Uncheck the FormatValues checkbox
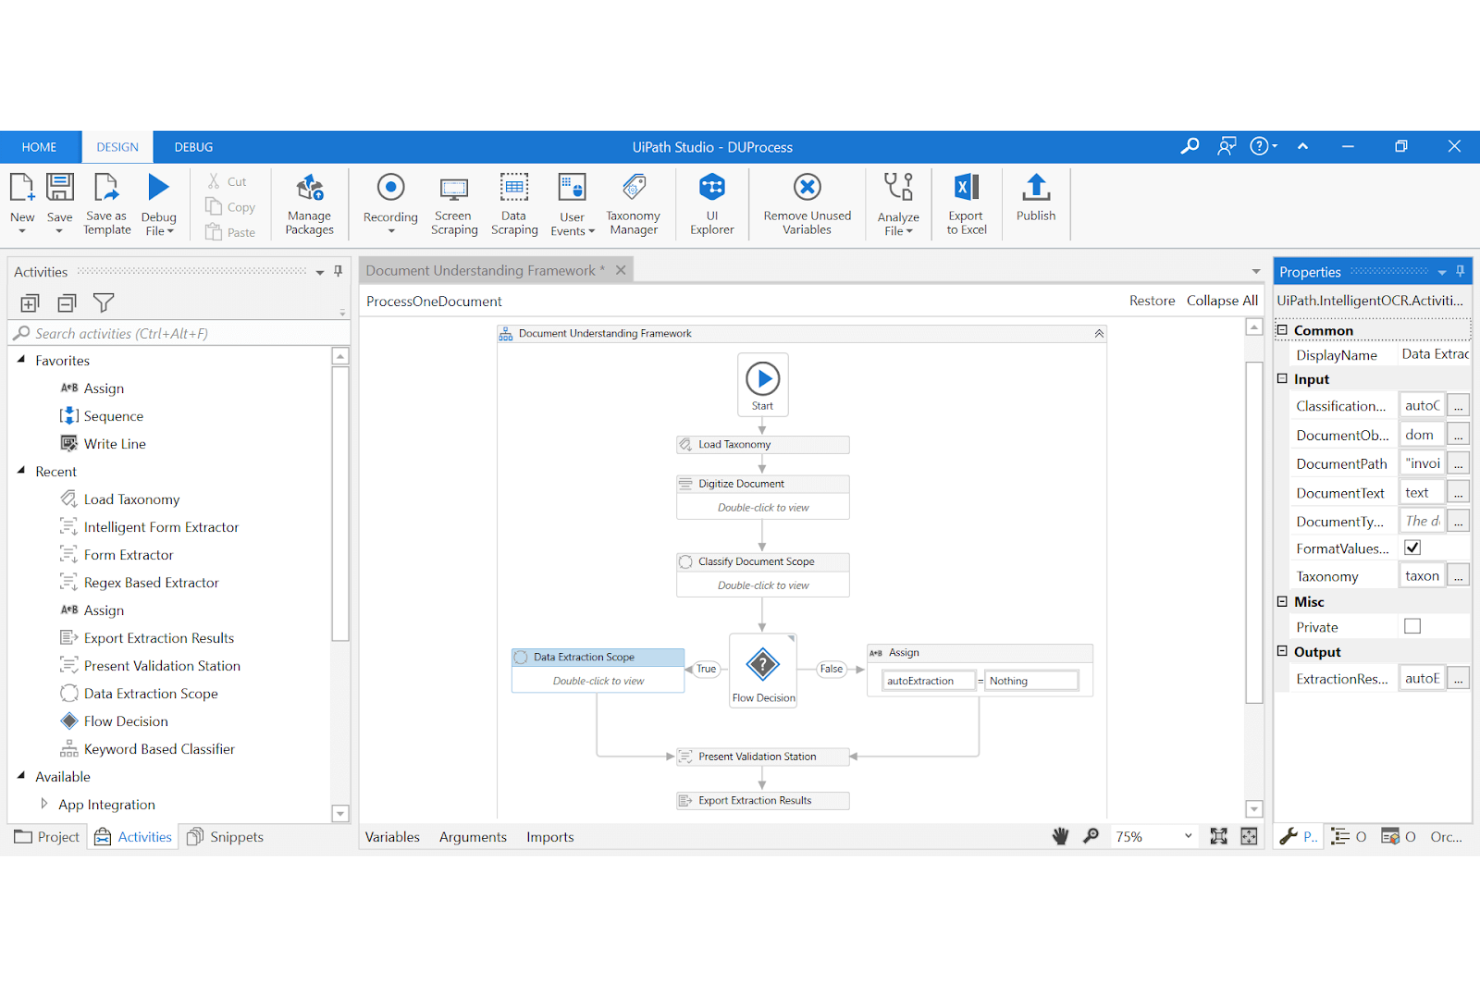 (1412, 548)
